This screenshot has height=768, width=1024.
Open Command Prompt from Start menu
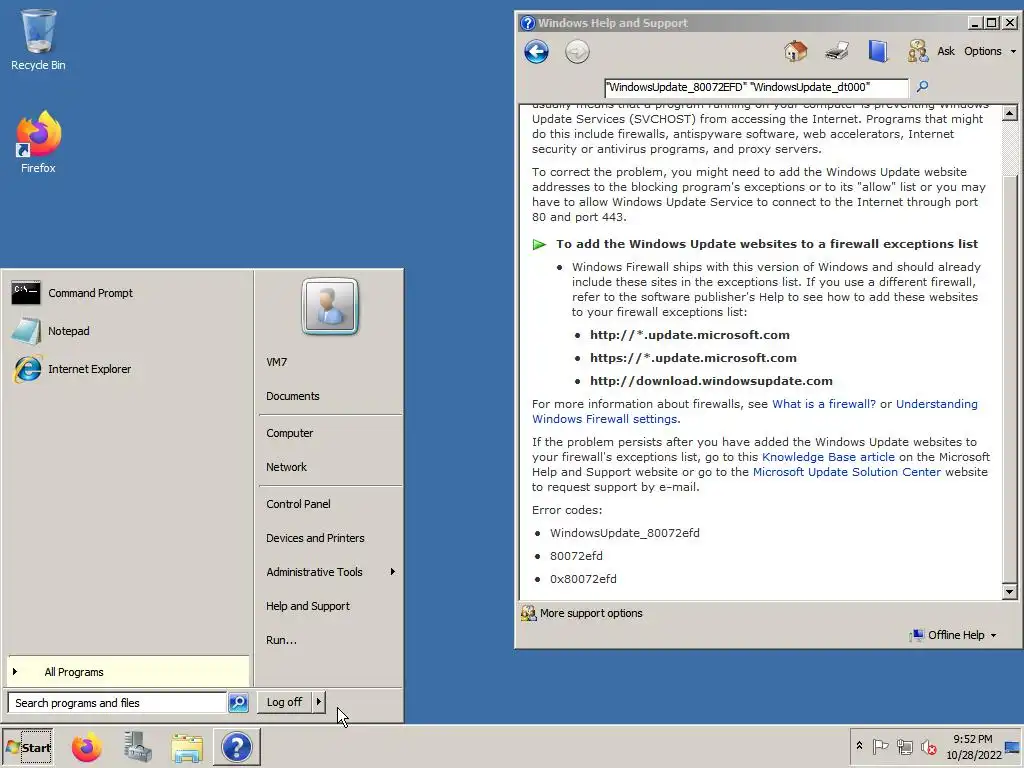click(x=127, y=293)
